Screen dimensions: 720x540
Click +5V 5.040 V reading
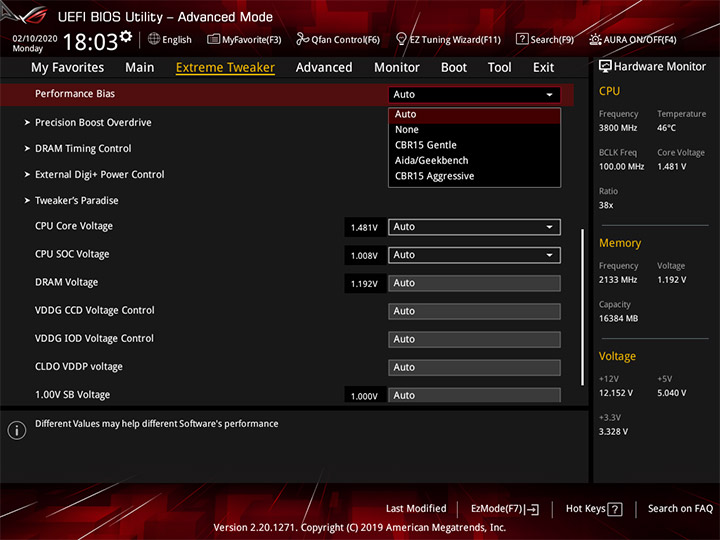pos(672,393)
